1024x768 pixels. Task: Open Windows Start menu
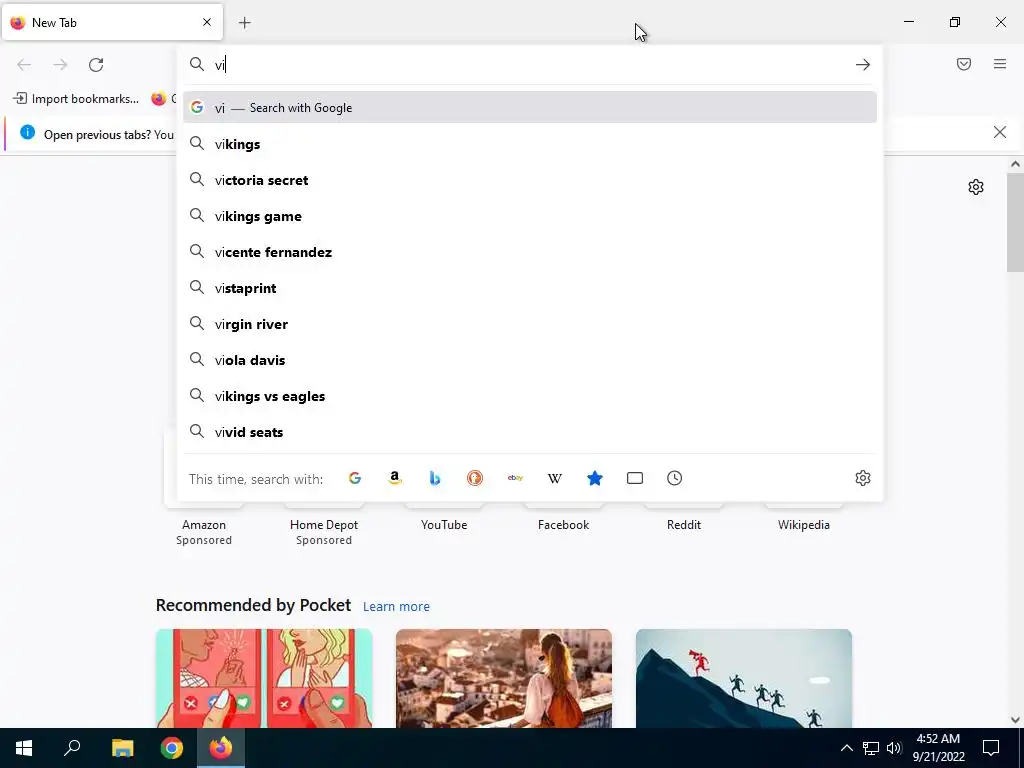pyautogui.click(x=24, y=748)
